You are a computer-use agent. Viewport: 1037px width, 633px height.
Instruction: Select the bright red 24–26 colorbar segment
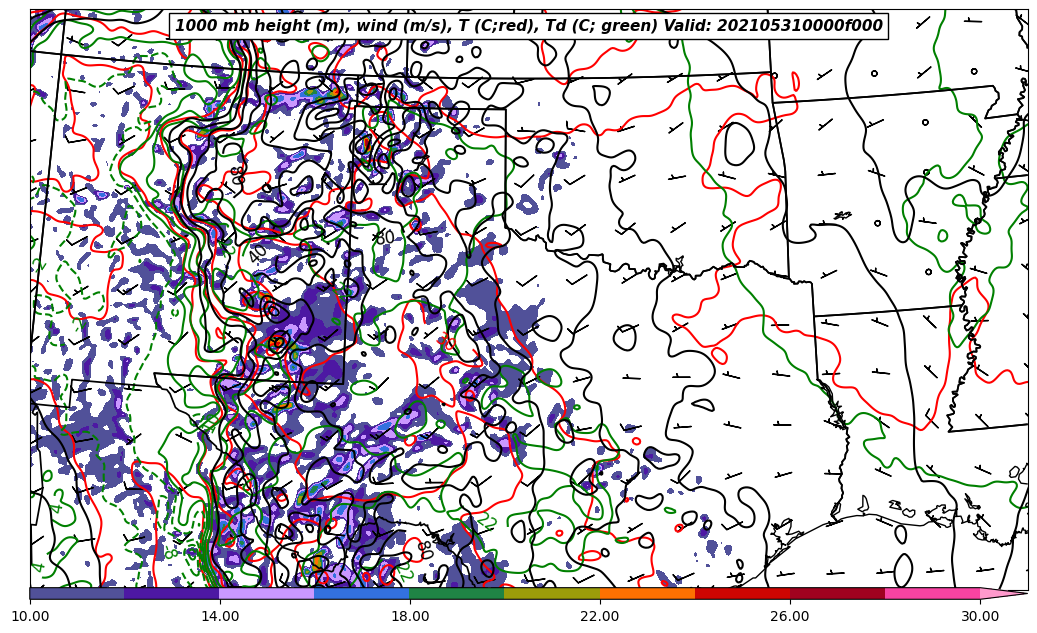click(742, 593)
